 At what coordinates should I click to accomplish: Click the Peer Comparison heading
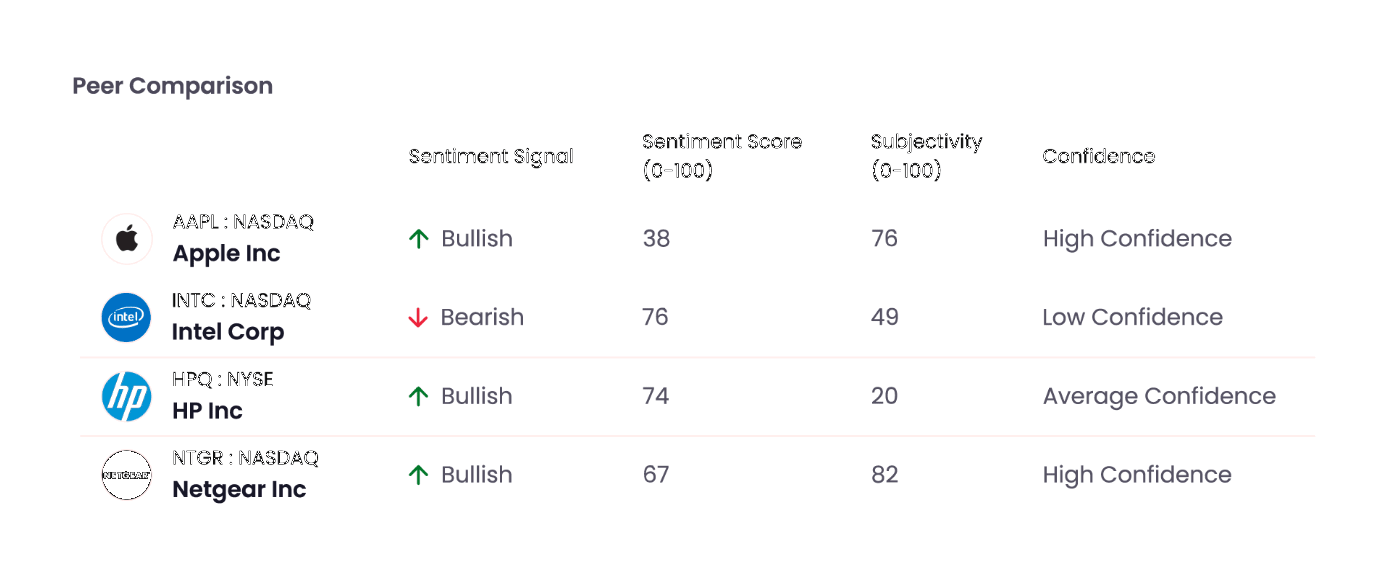[x=172, y=86]
